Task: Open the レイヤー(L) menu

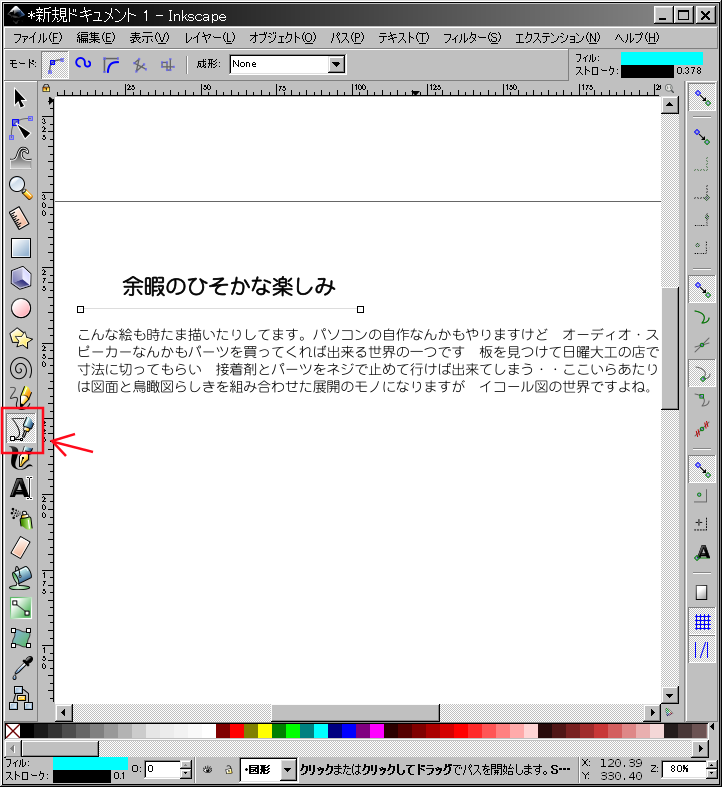Action: pos(210,38)
